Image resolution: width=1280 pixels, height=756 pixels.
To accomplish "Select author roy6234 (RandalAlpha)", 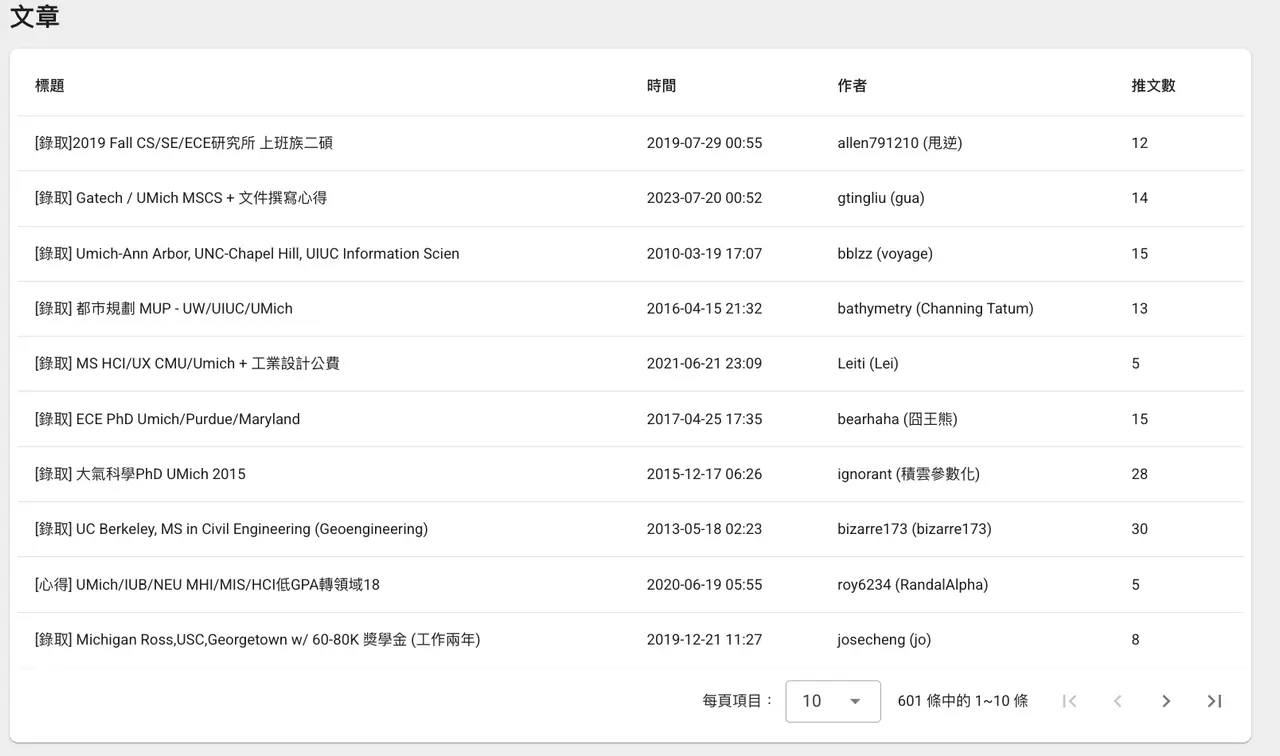I will pyautogui.click(x=913, y=585).
